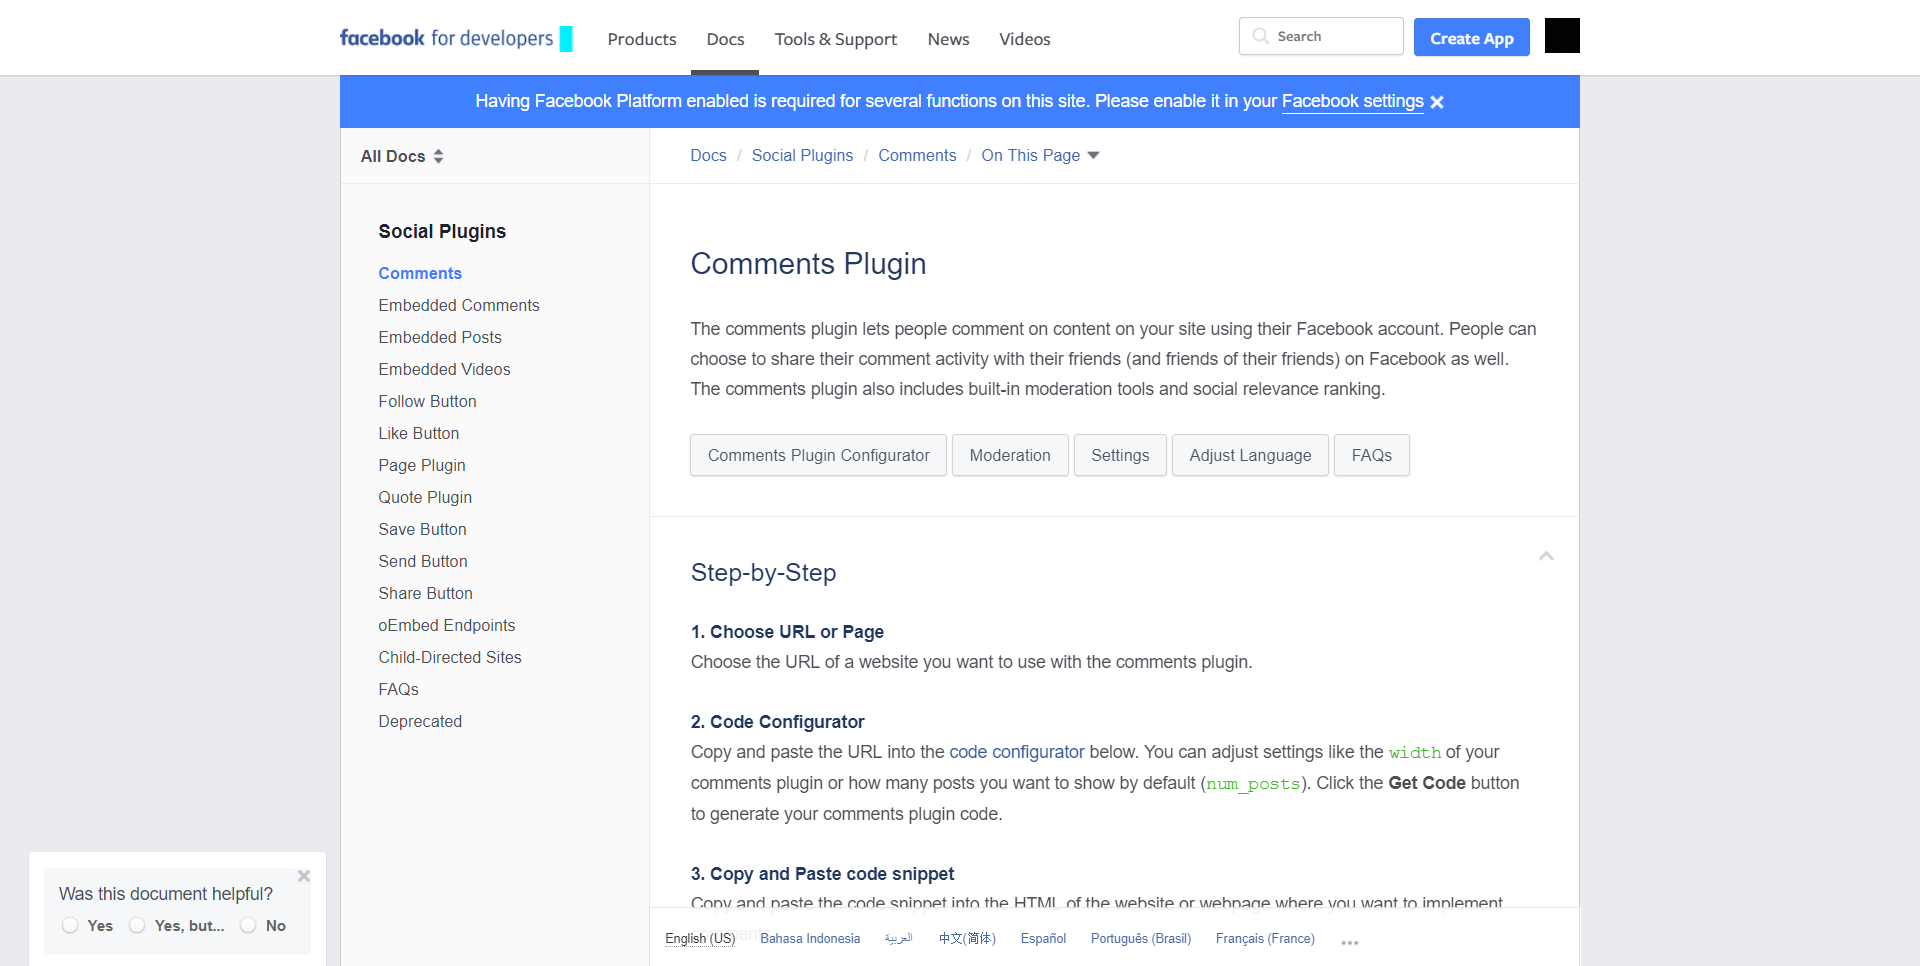Screen dimensions: 1920x966
Task: Click the FAQs button below the intro
Action: 1372,455
